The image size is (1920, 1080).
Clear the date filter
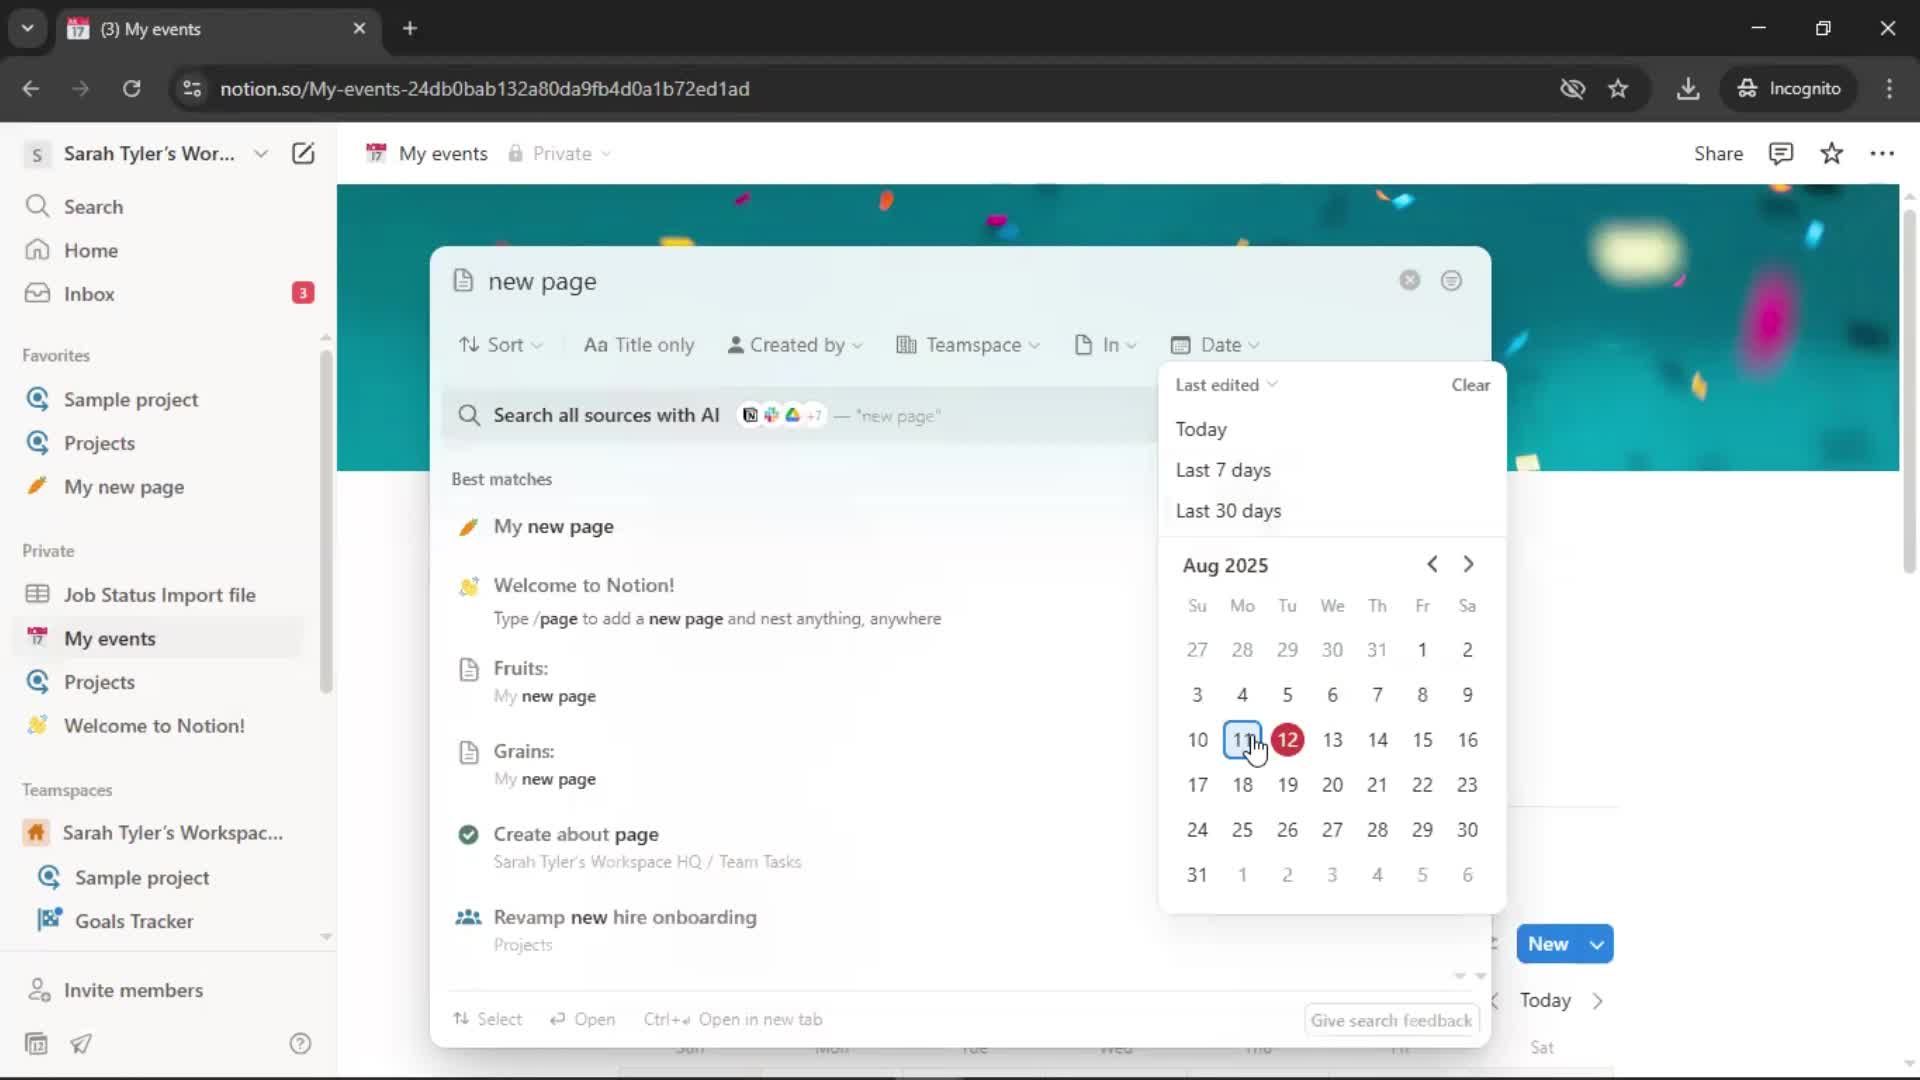tap(1470, 385)
